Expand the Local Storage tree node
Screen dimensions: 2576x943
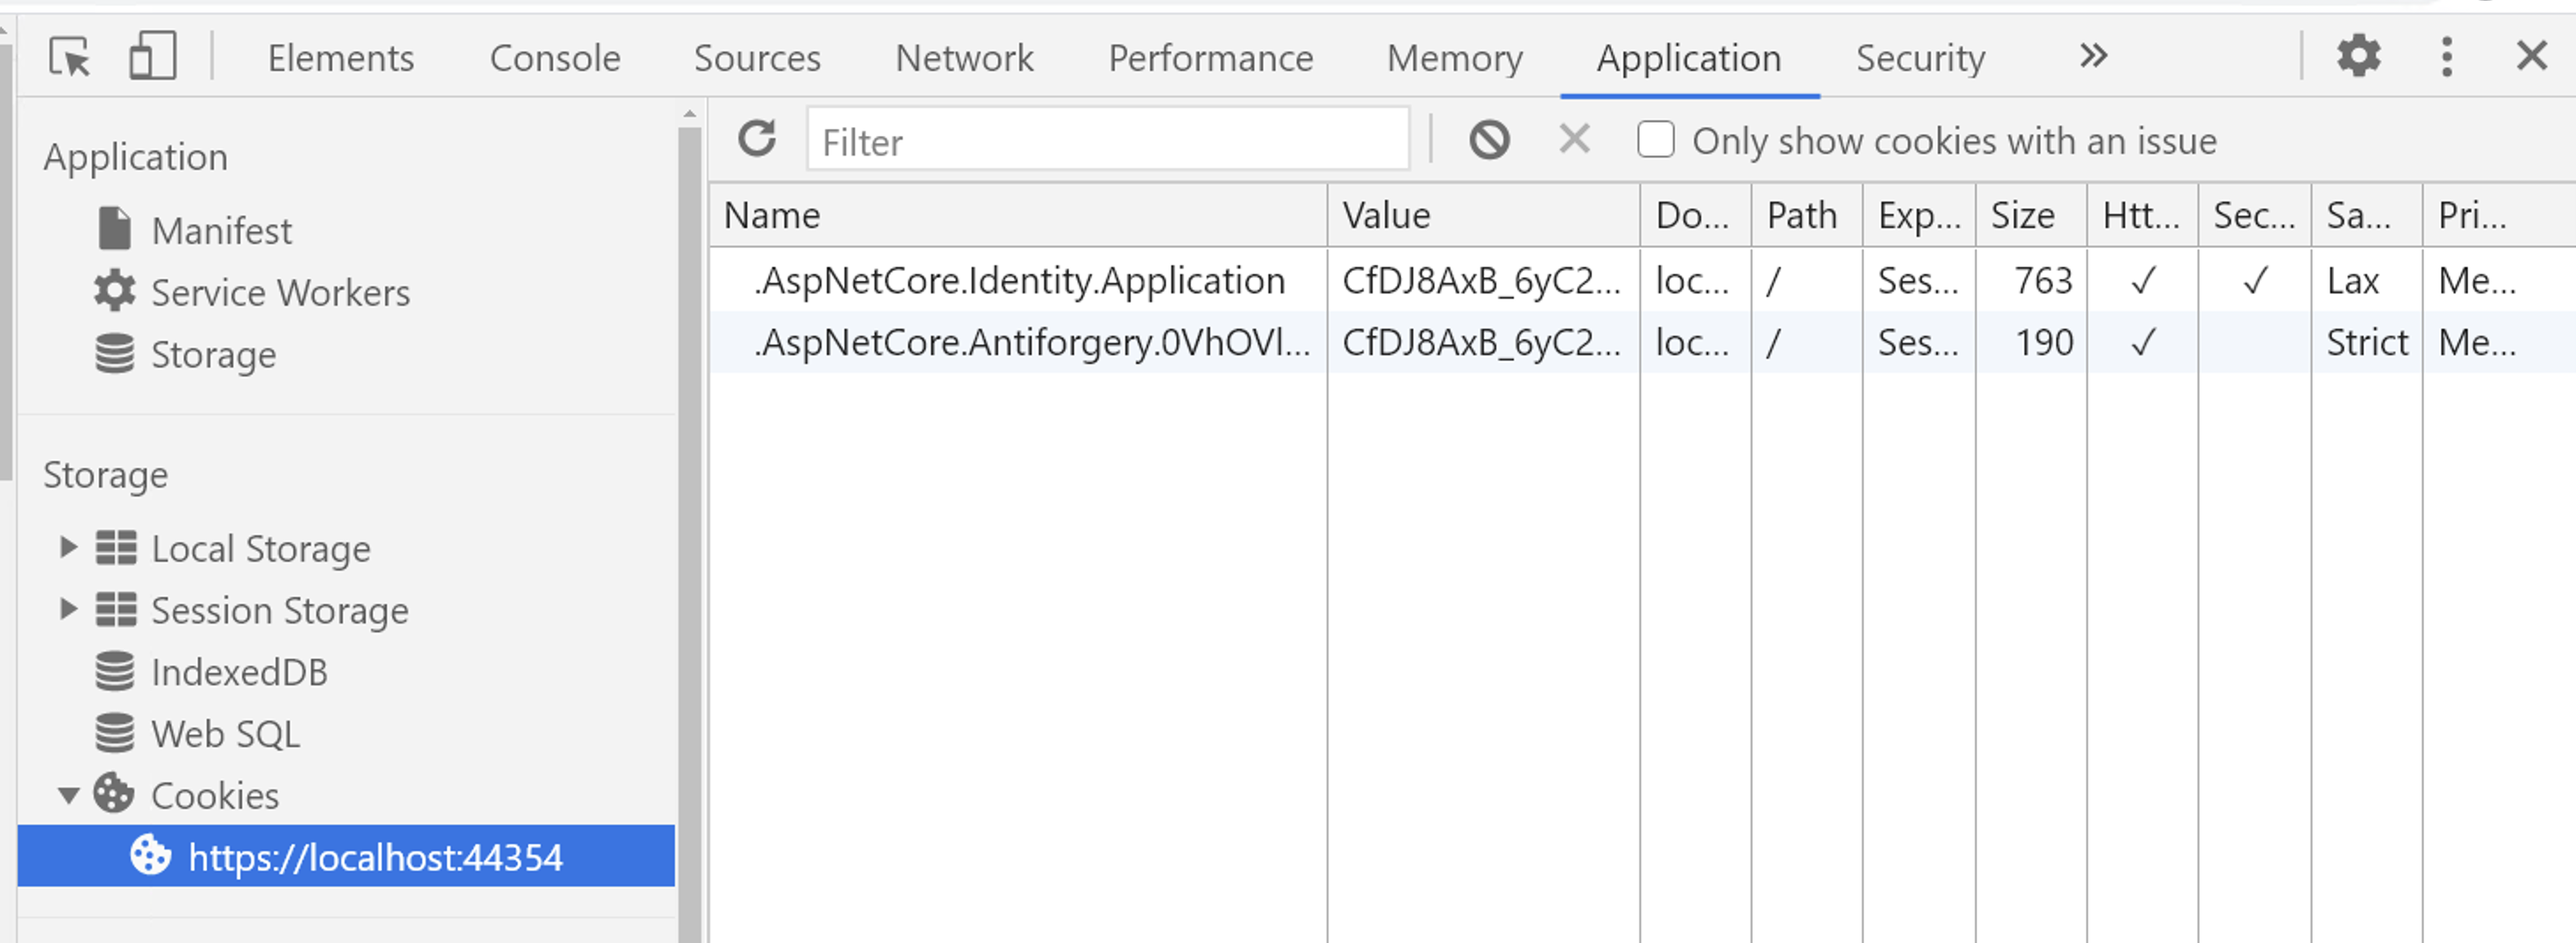click(68, 548)
